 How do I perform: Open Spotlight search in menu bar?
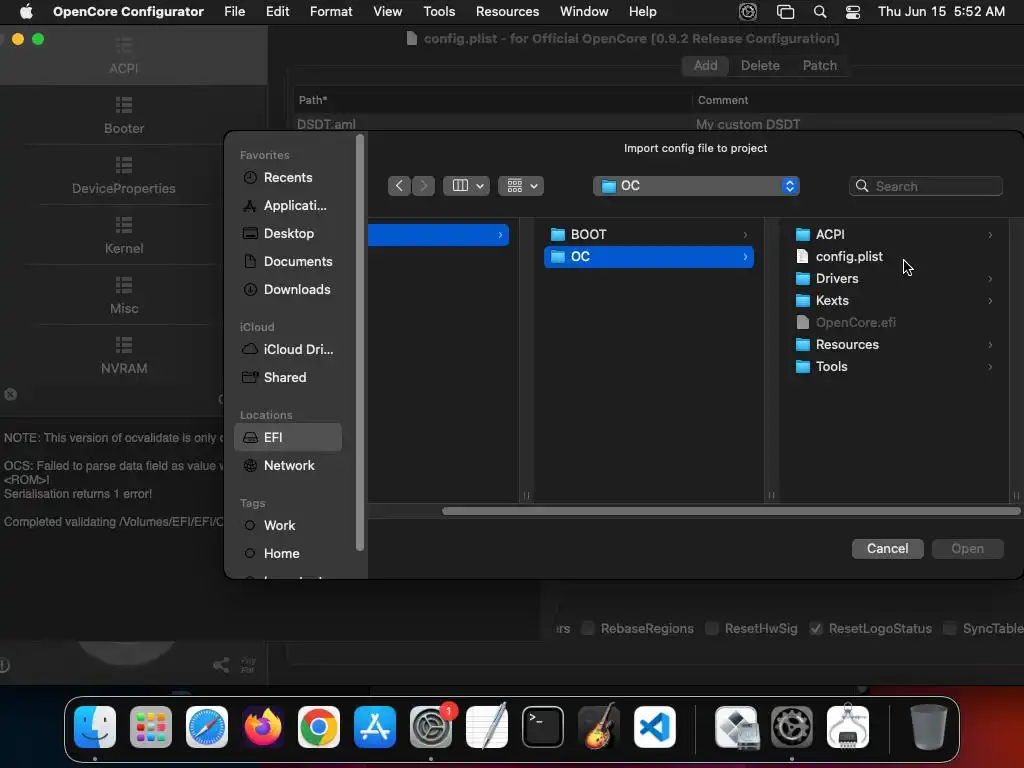(820, 12)
